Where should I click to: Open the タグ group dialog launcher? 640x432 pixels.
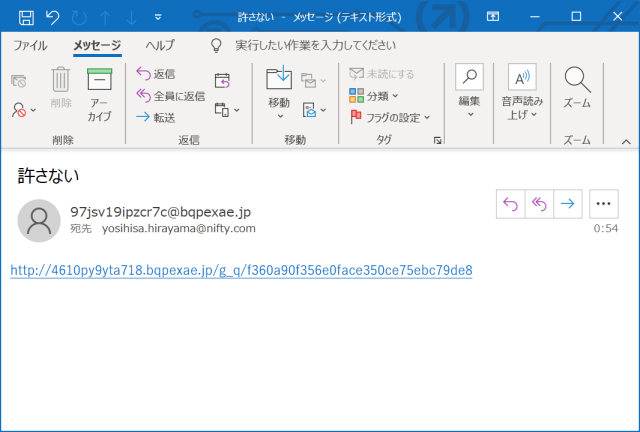(x=438, y=140)
